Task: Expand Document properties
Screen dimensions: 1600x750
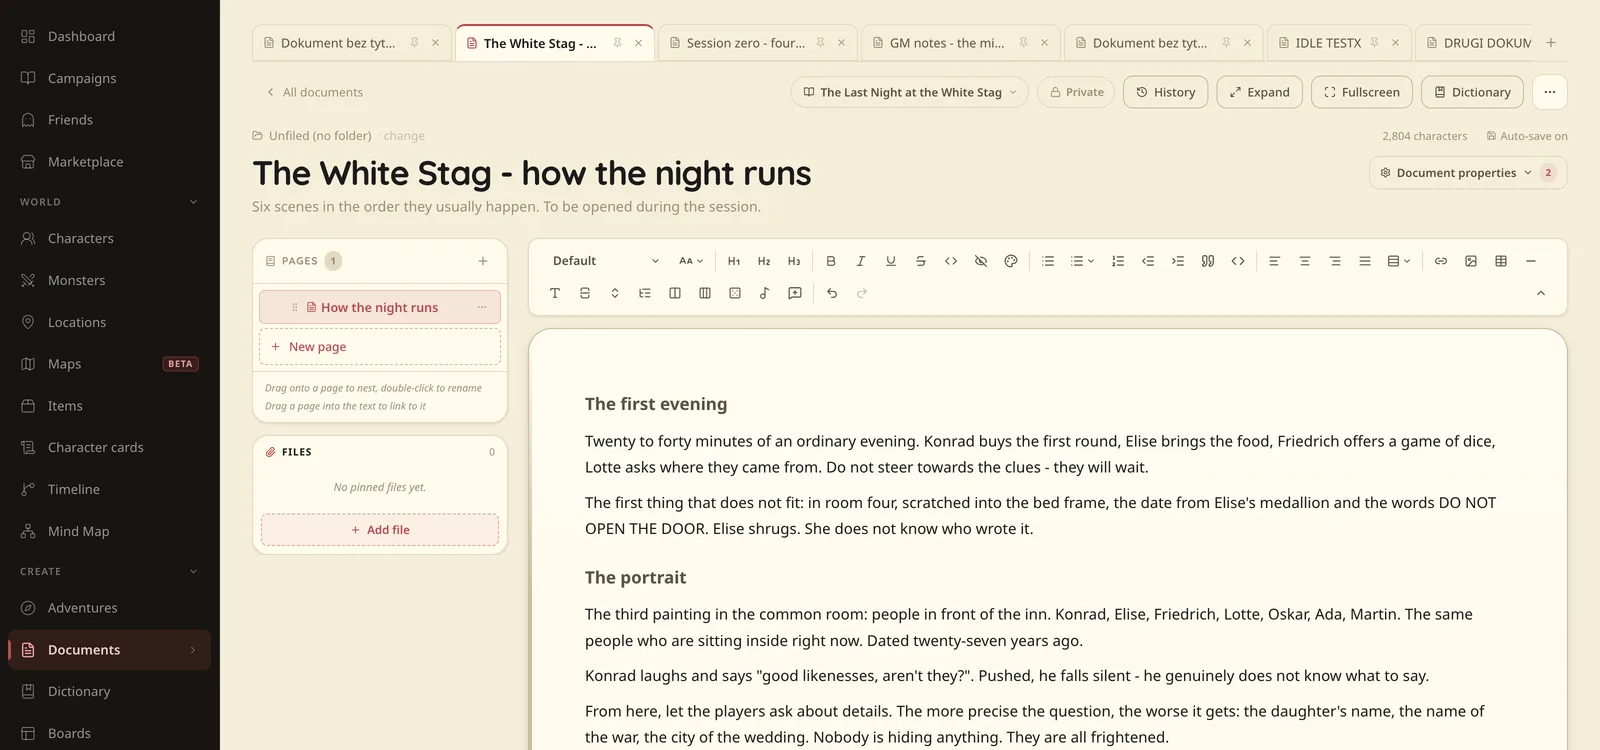Action: click(x=1467, y=173)
